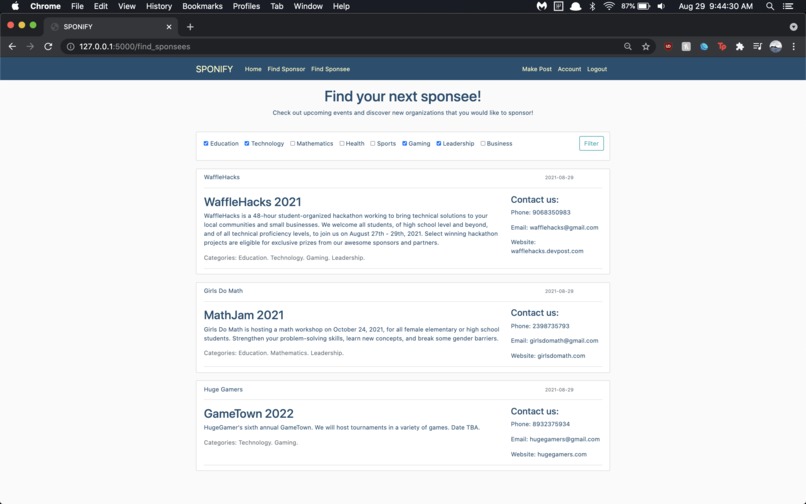The height and width of the screenshot is (504, 806).
Task: Go to Home in the Sponify navbar
Action: 253,69
